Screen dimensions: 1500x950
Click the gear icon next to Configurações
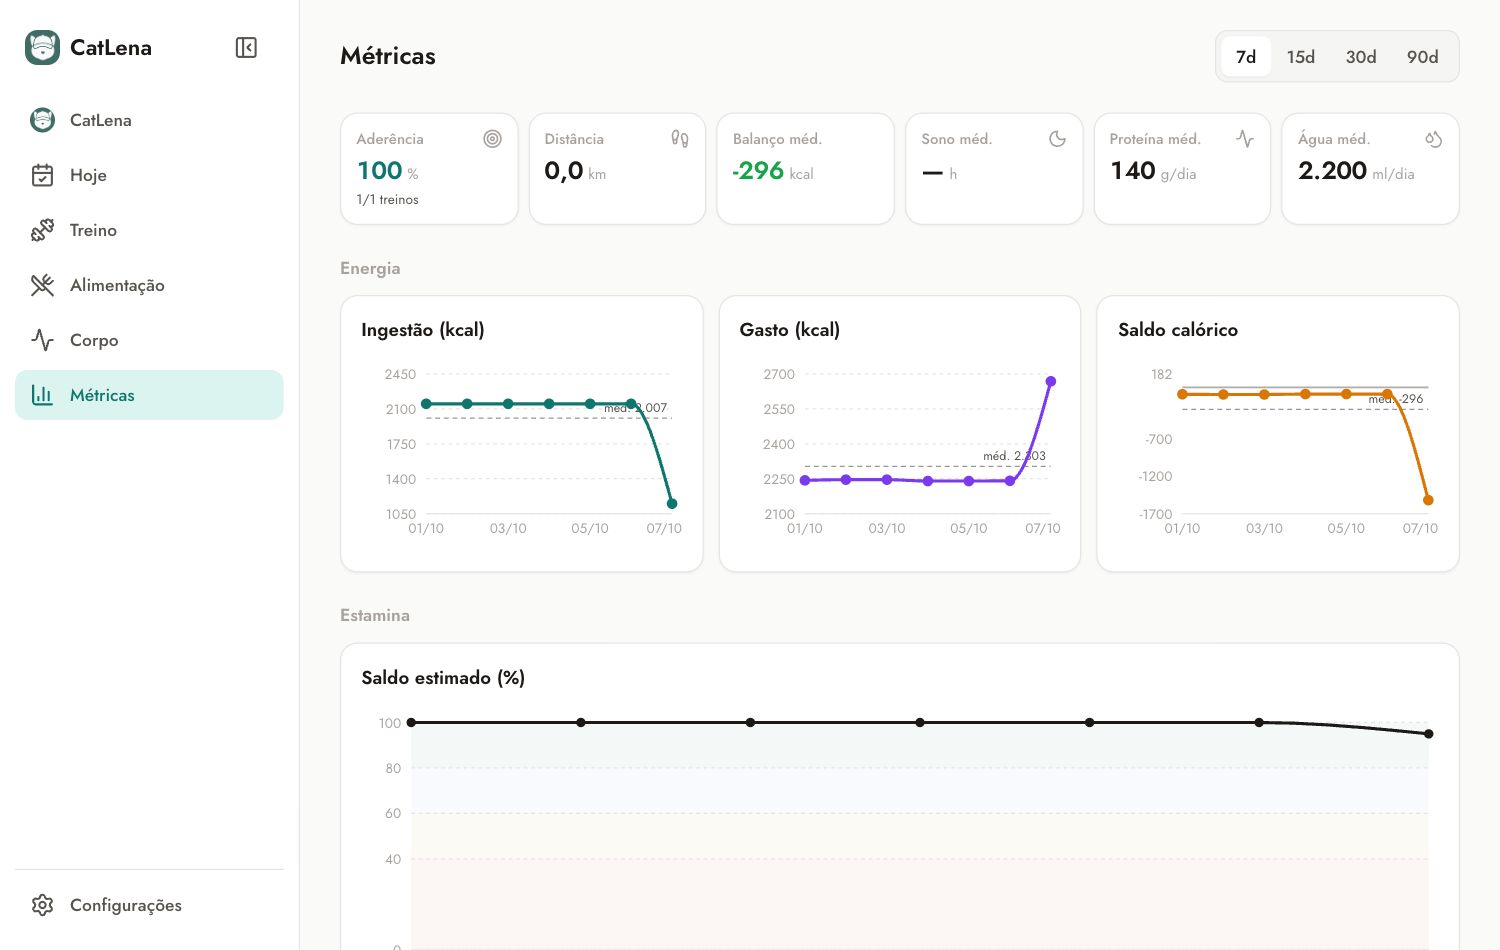pyautogui.click(x=42, y=905)
